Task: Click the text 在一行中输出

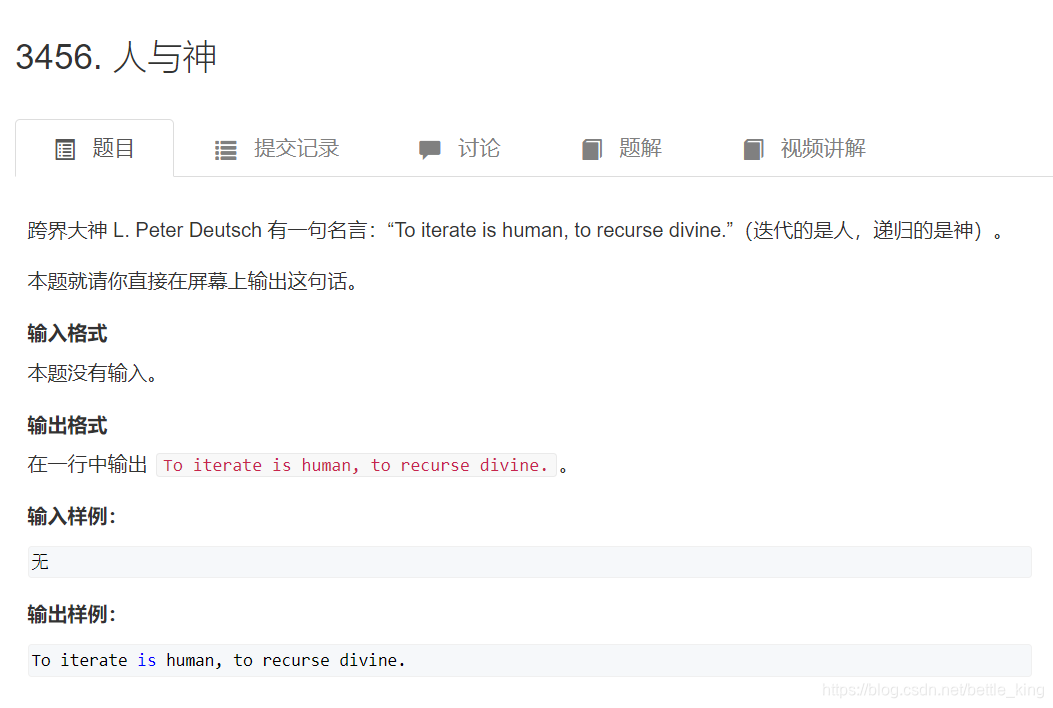Action: [87, 464]
